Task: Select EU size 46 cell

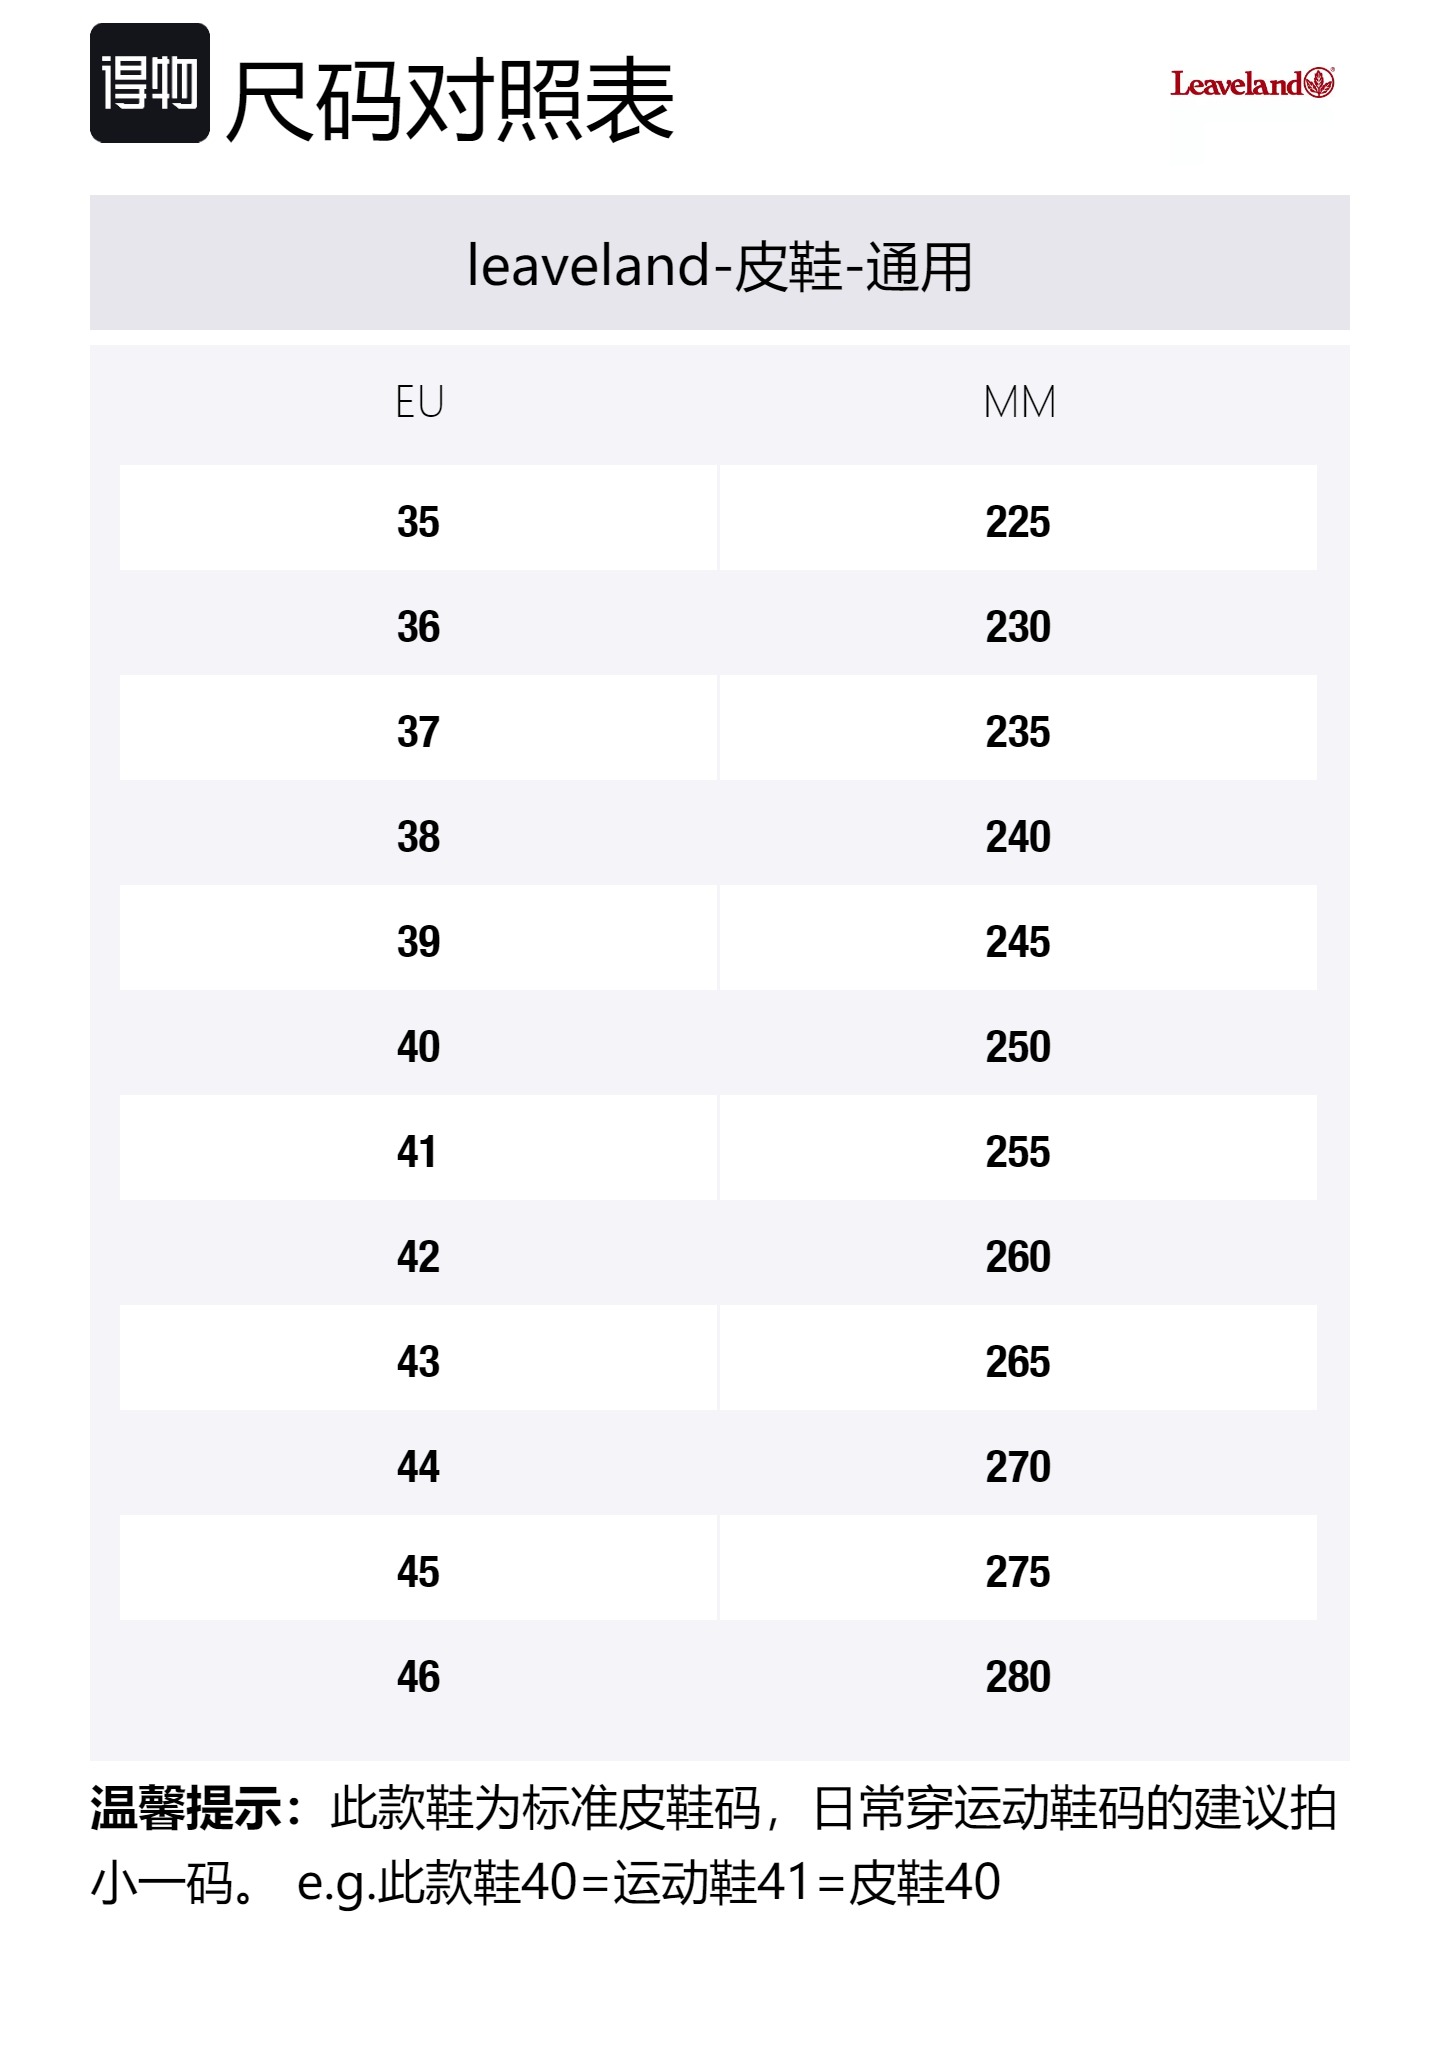Action: 418,1676
